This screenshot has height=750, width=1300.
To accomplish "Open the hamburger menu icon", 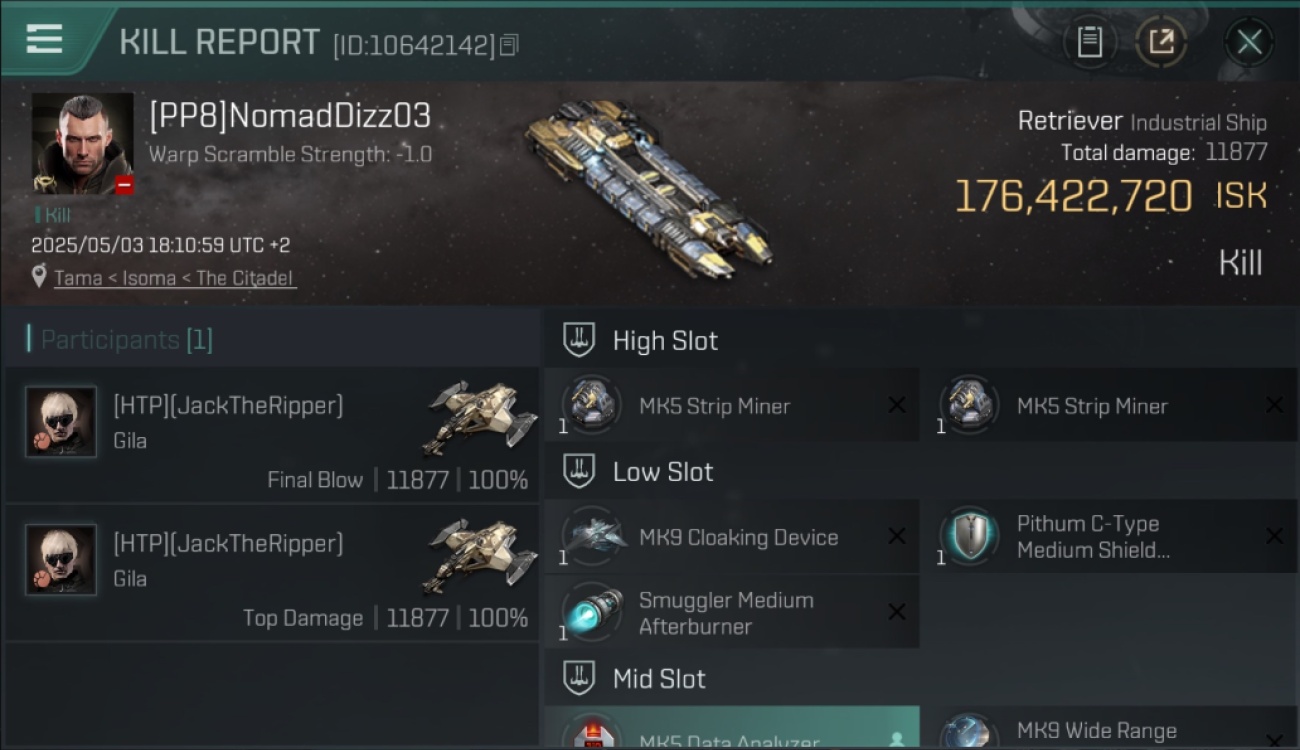I will [44, 39].
